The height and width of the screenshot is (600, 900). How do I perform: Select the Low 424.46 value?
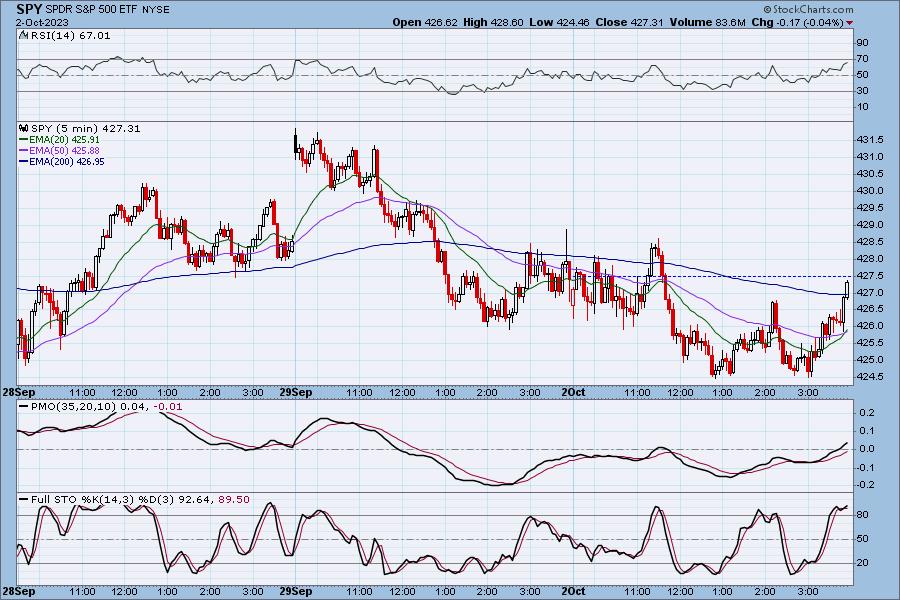[x=559, y=22]
